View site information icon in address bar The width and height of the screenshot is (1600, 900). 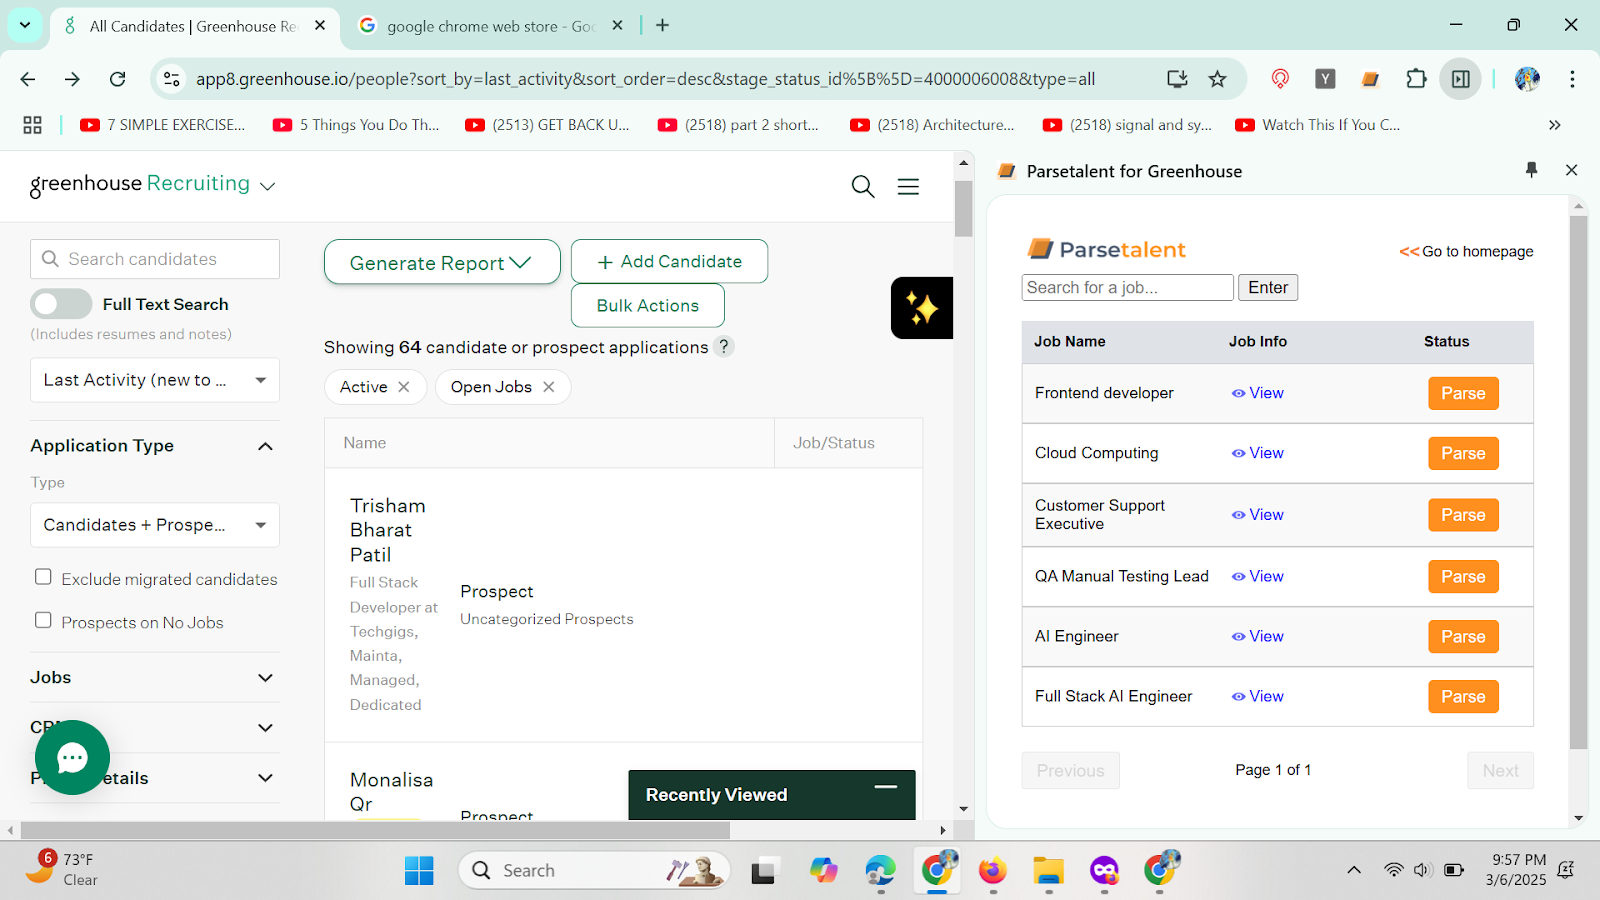[x=172, y=79]
